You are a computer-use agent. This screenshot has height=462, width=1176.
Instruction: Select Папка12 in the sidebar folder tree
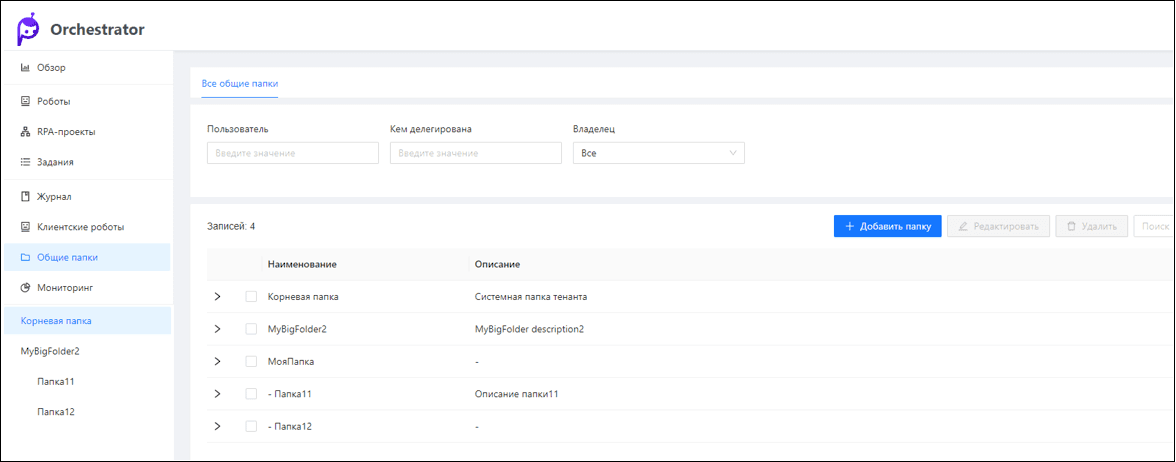pyautogui.click(x=56, y=412)
